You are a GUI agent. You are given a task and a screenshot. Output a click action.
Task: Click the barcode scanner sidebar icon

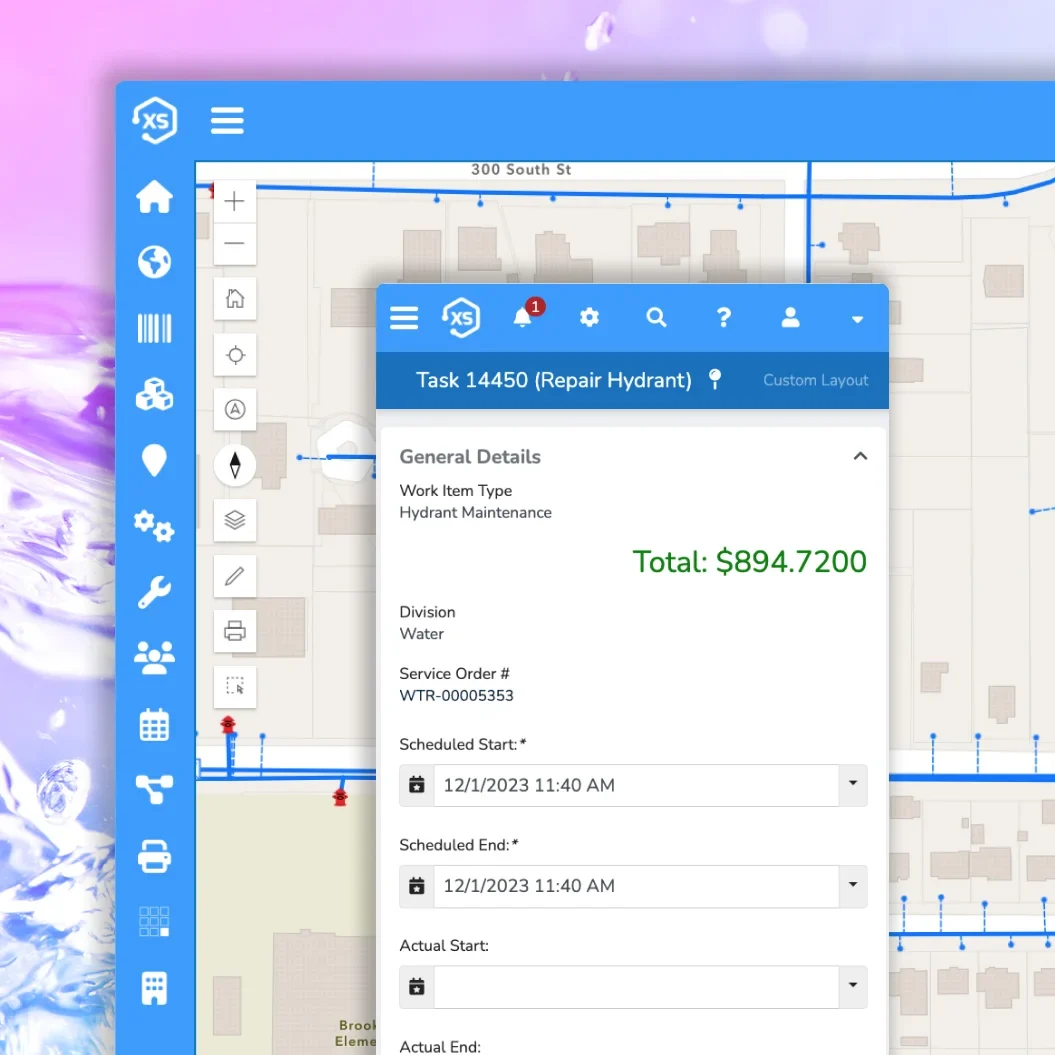[154, 328]
